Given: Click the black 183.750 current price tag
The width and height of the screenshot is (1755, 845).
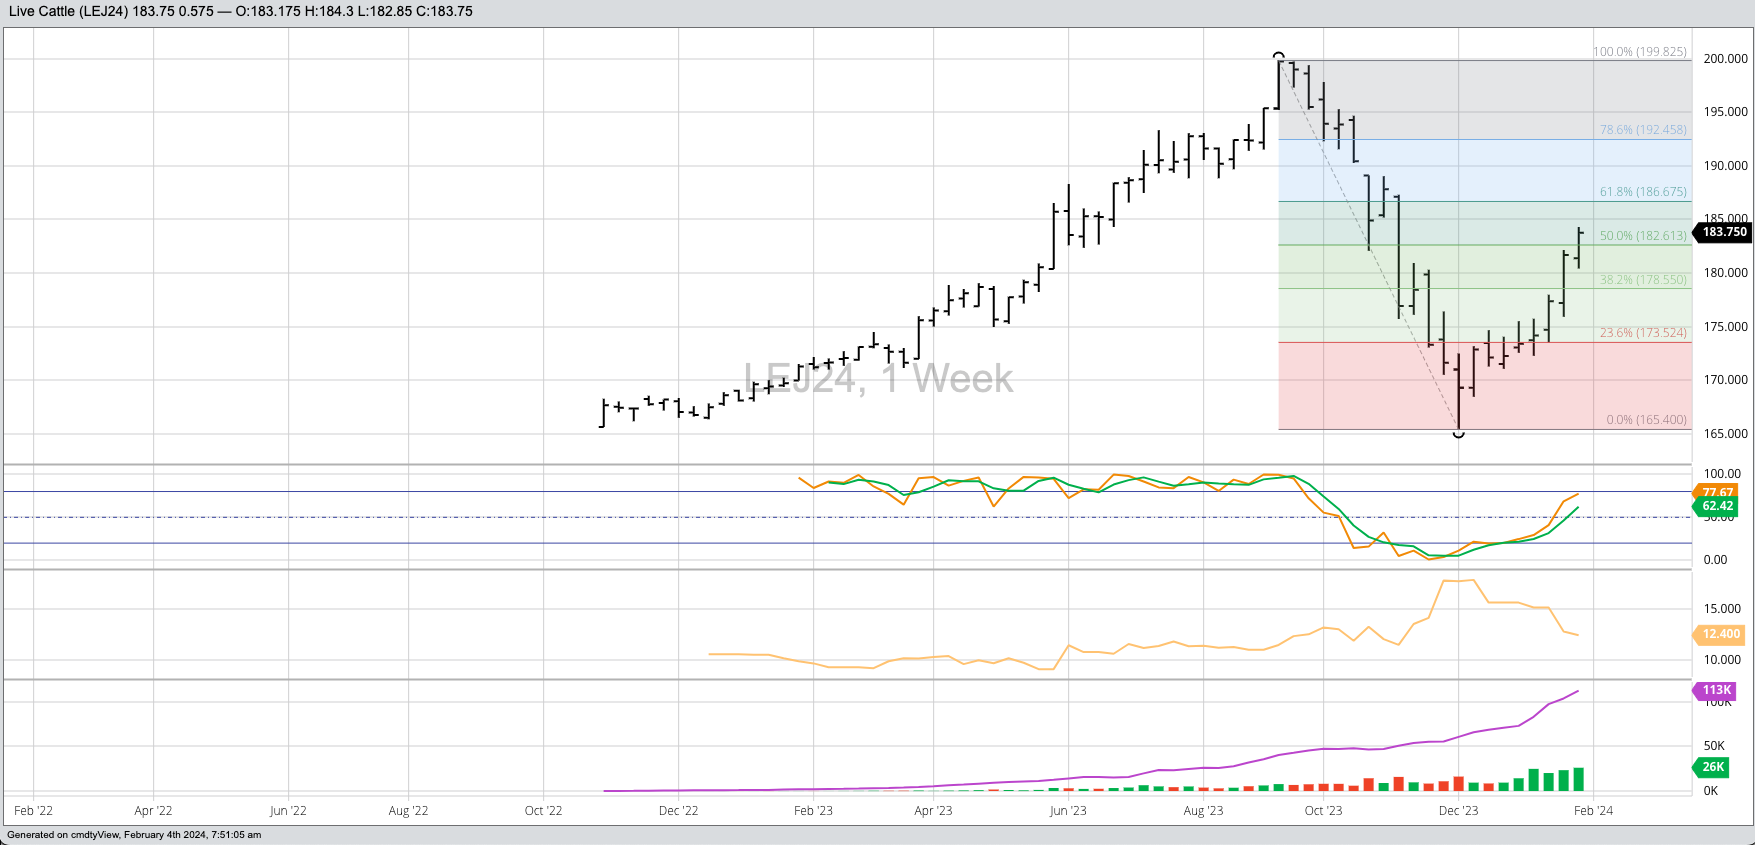Looking at the screenshot, I should coord(1724,232).
